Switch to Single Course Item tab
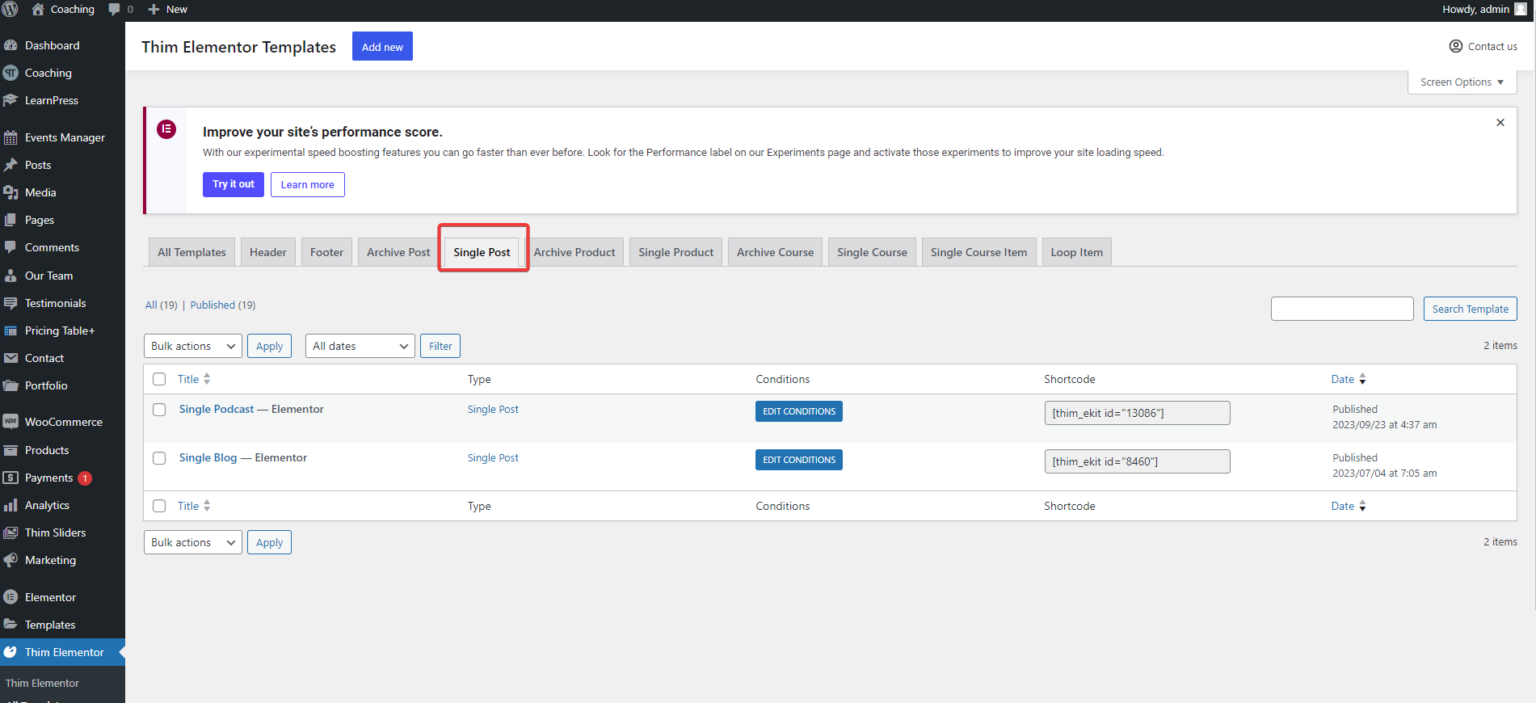This screenshot has height=703, width=1536. (979, 252)
